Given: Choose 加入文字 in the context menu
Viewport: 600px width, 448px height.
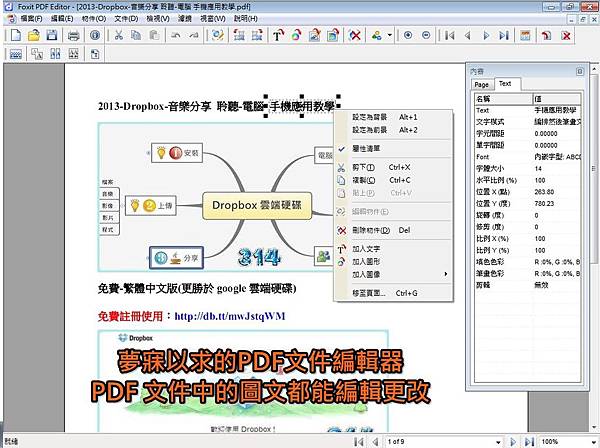Looking at the screenshot, I should [393, 249].
